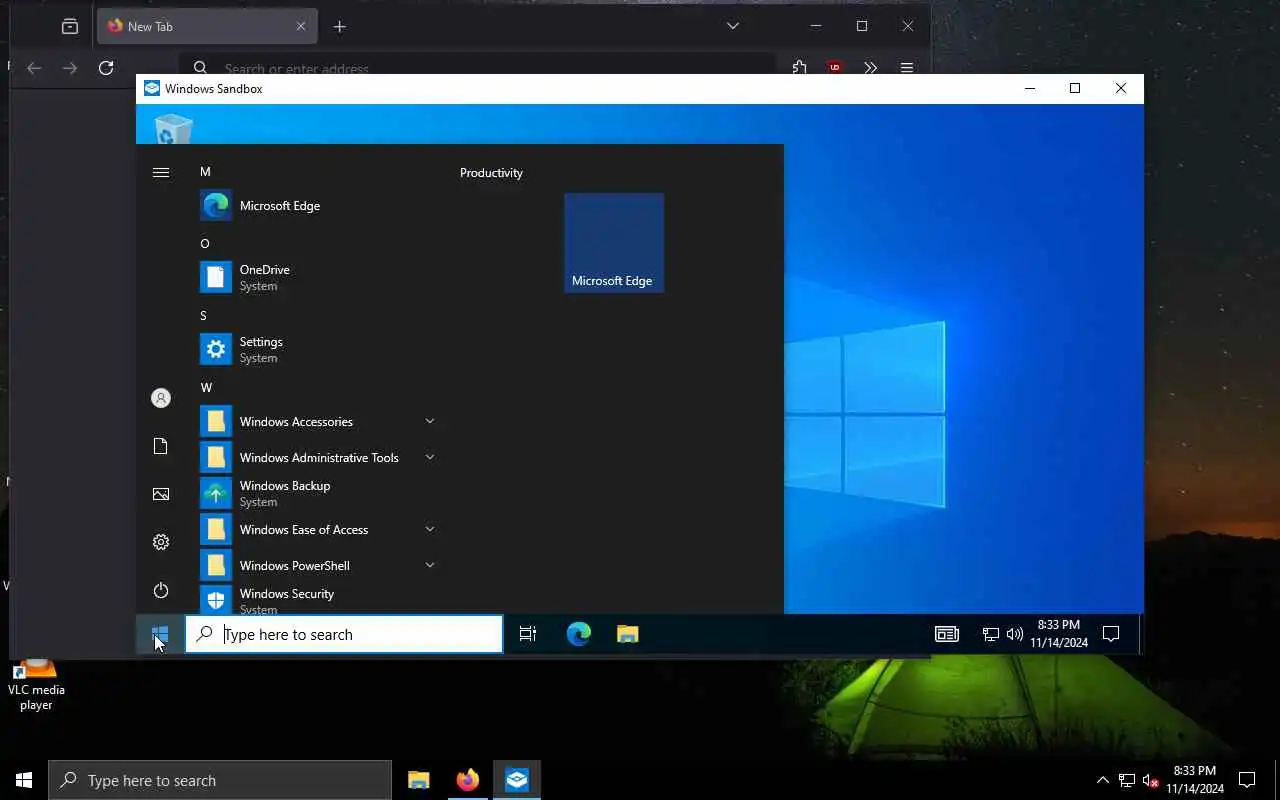Click the sandbox clock showing 8:33 PM
The width and height of the screenshot is (1280, 800).
(x=1059, y=634)
